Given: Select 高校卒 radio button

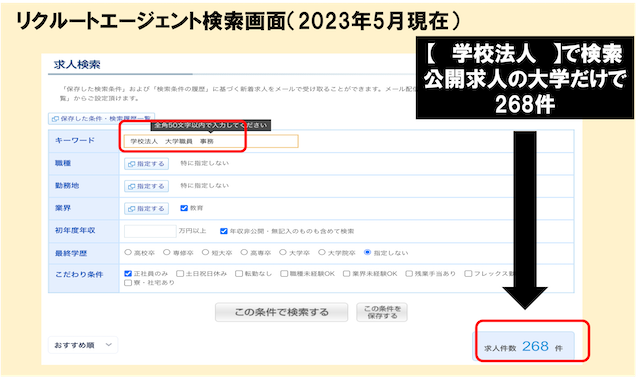Looking at the screenshot, I should [128, 253].
